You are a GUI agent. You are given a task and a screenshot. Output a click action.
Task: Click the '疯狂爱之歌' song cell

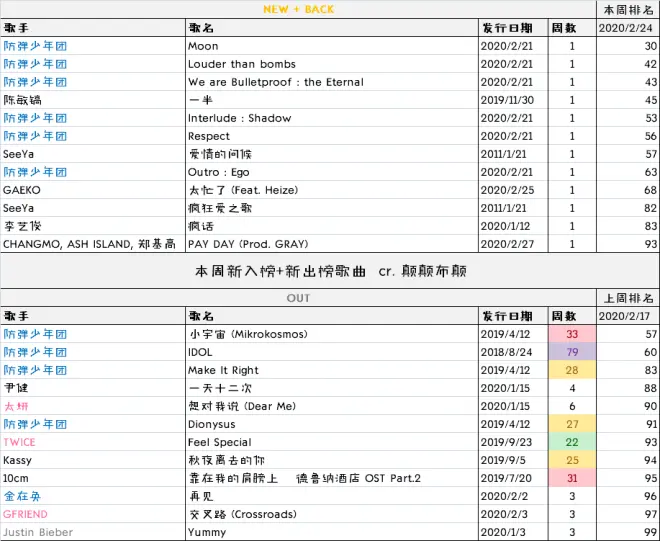click(332, 208)
